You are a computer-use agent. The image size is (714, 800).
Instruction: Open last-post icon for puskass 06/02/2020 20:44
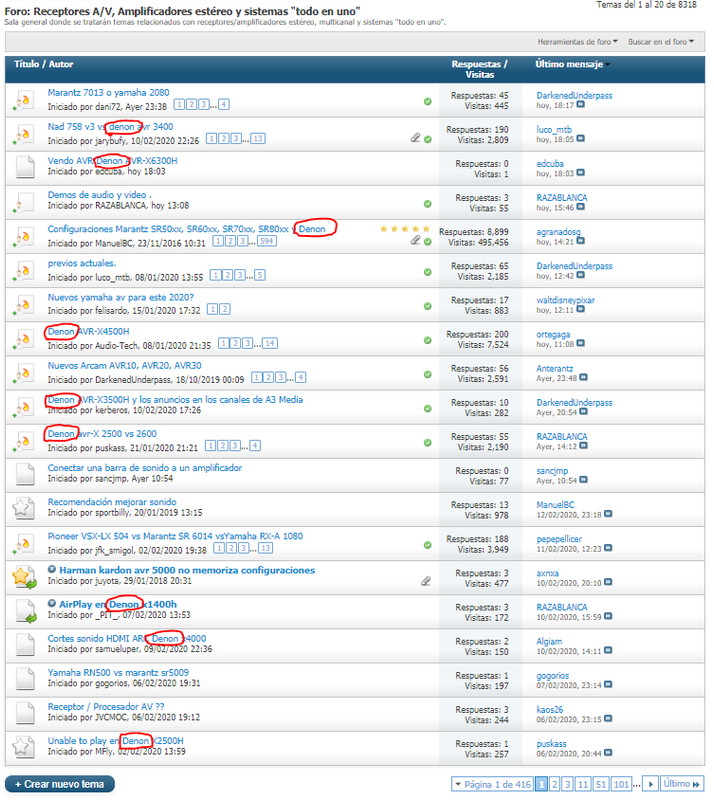click(x=608, y=753)
